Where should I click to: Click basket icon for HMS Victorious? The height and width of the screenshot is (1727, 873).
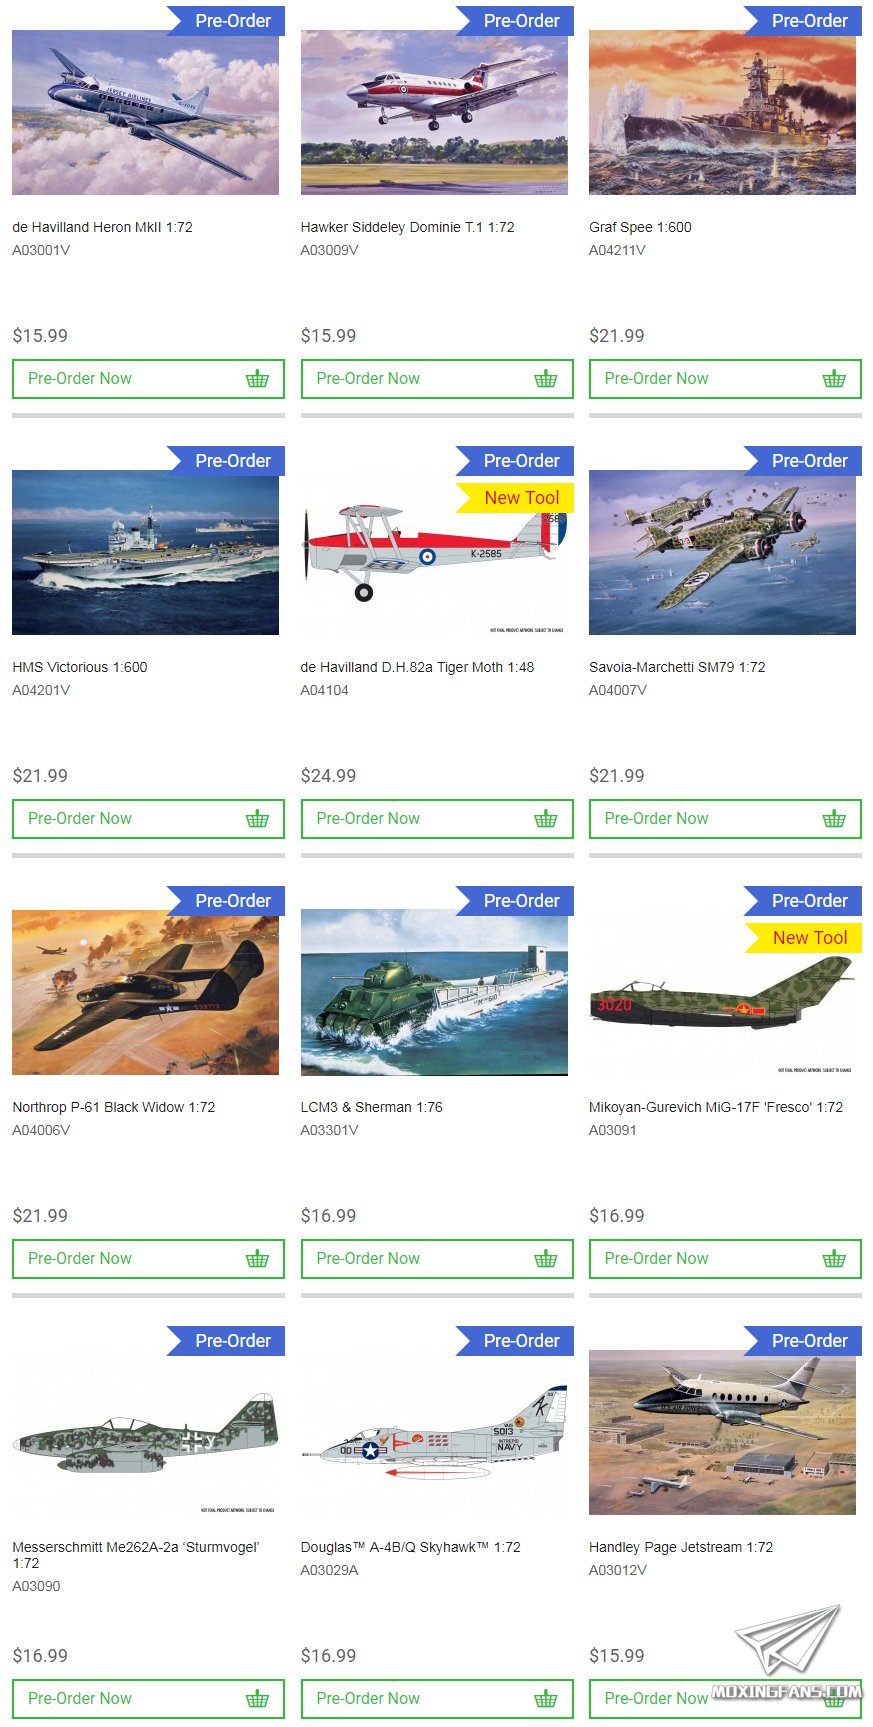[x=257, y=818]
